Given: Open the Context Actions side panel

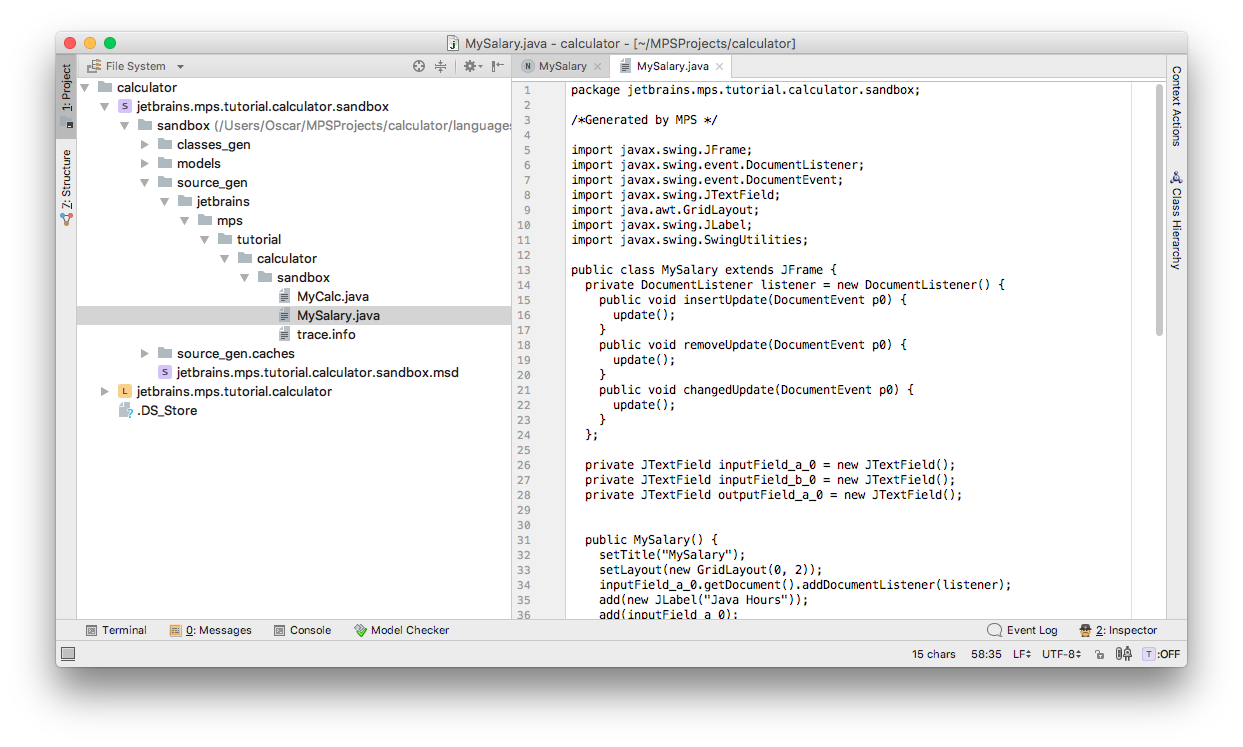Looking at the screenshot, I should (1176, 106).
